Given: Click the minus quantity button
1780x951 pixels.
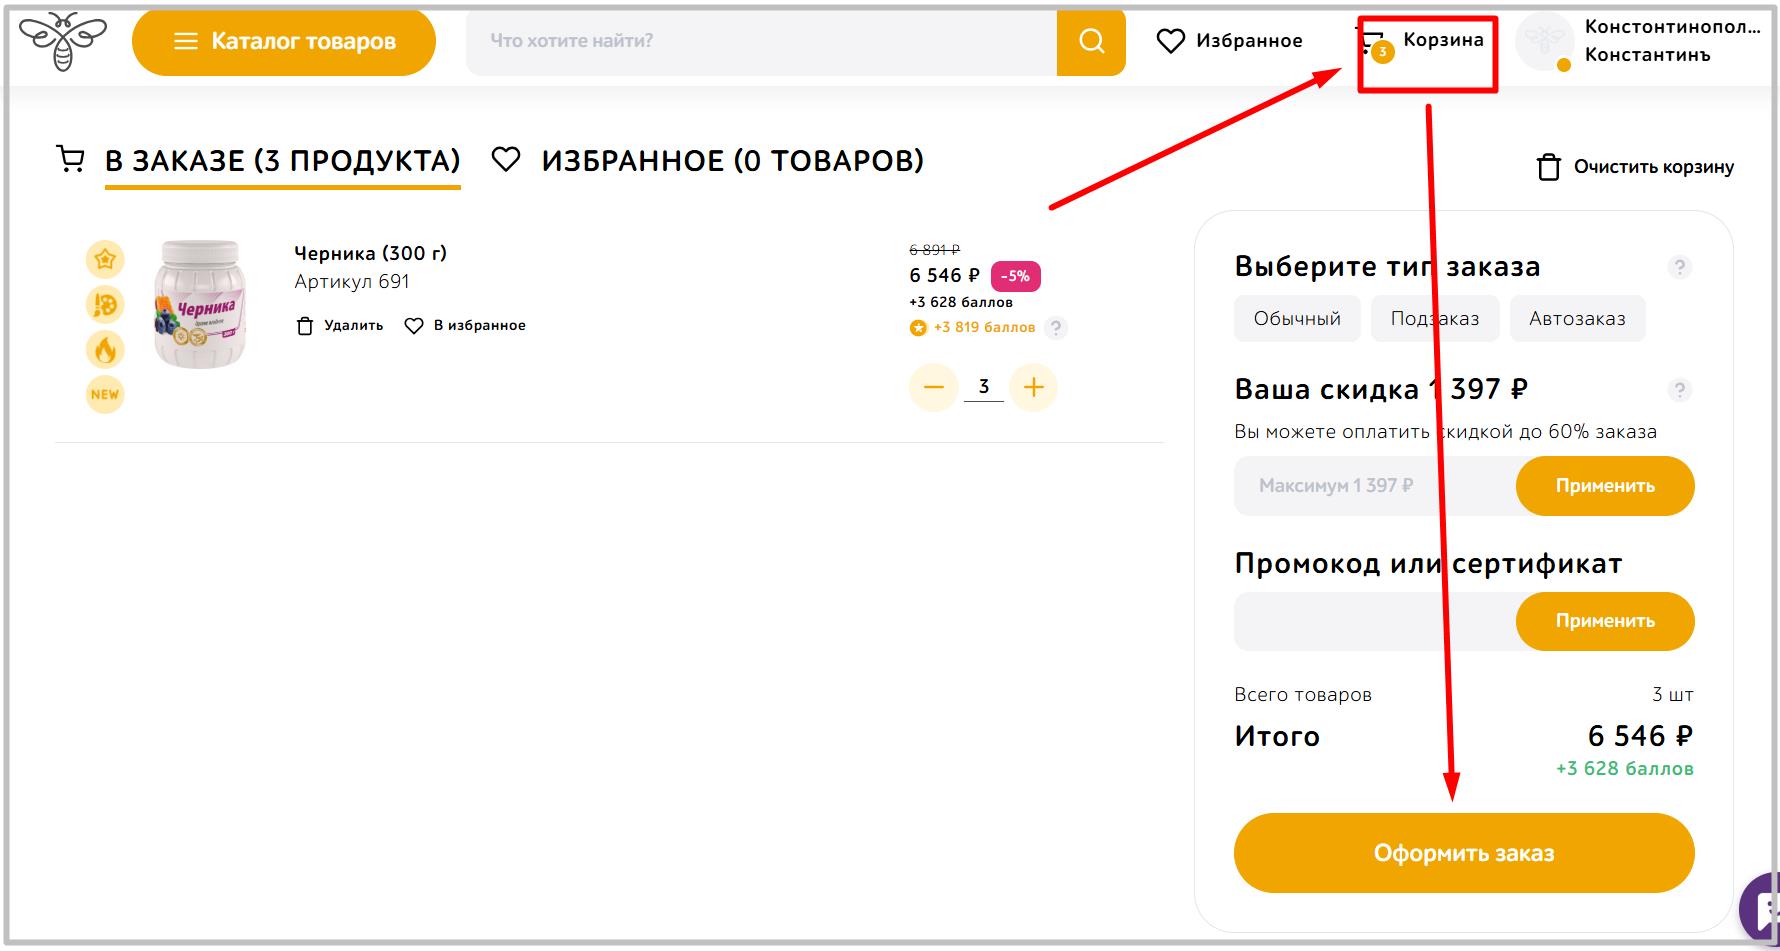Looking at the screenshot, I should 933,387.
